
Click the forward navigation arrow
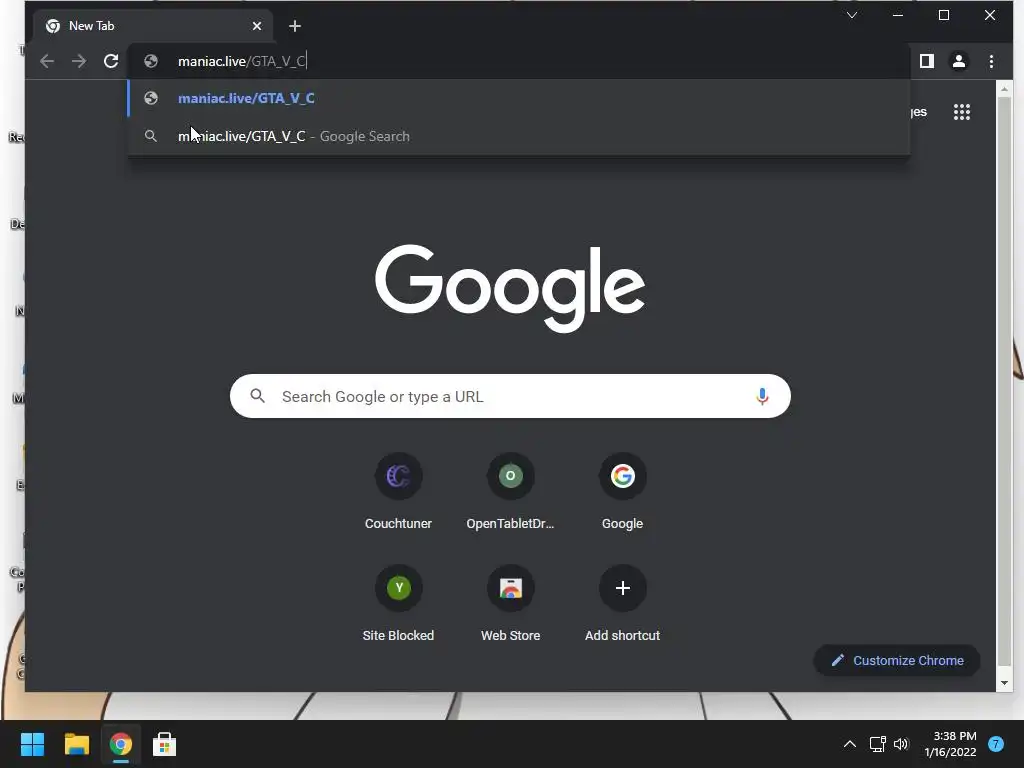click(79, 61)
